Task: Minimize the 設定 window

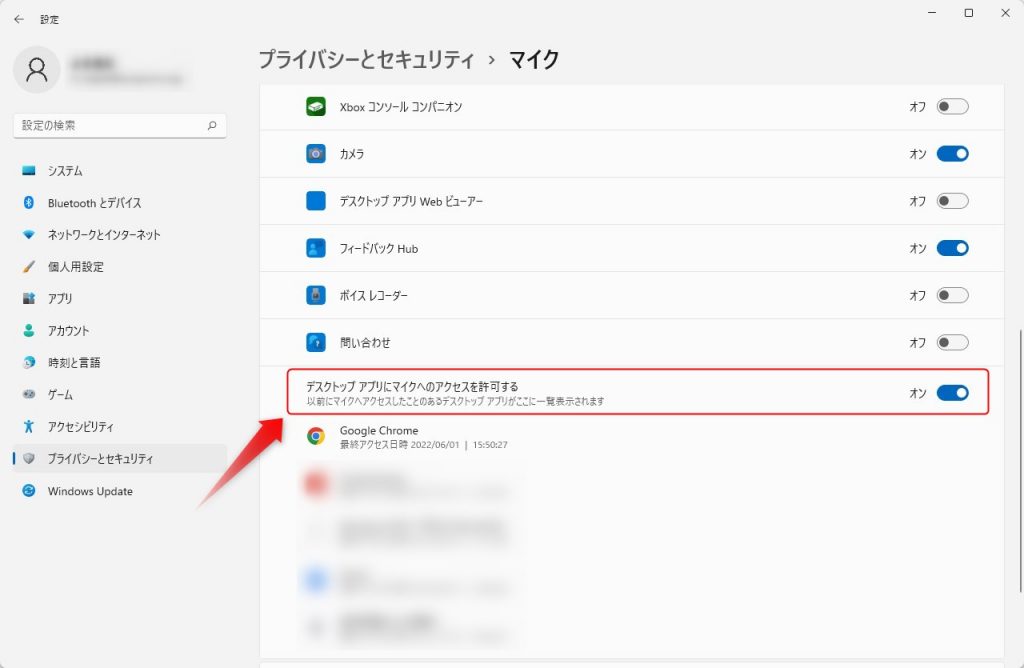Action: (932, 12)
